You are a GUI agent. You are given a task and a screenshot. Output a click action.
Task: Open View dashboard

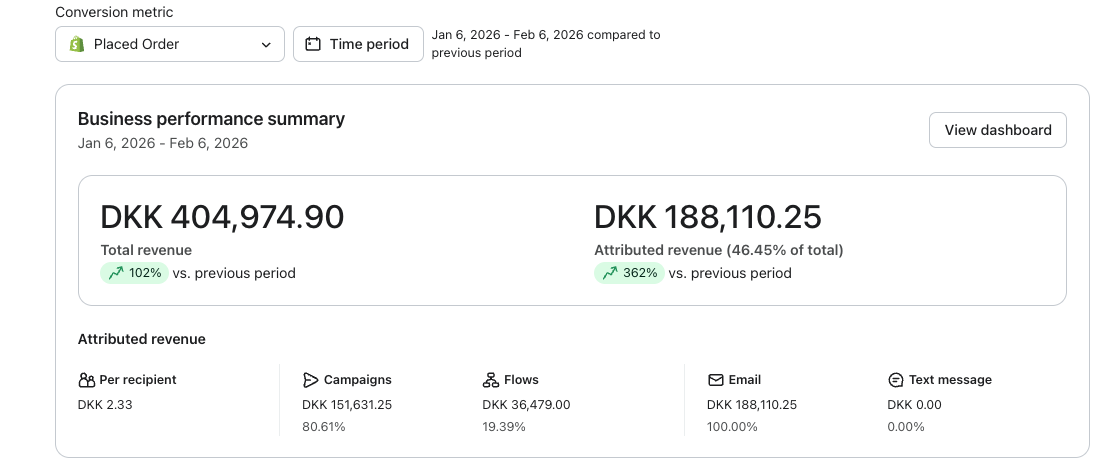tap(997, 130)
